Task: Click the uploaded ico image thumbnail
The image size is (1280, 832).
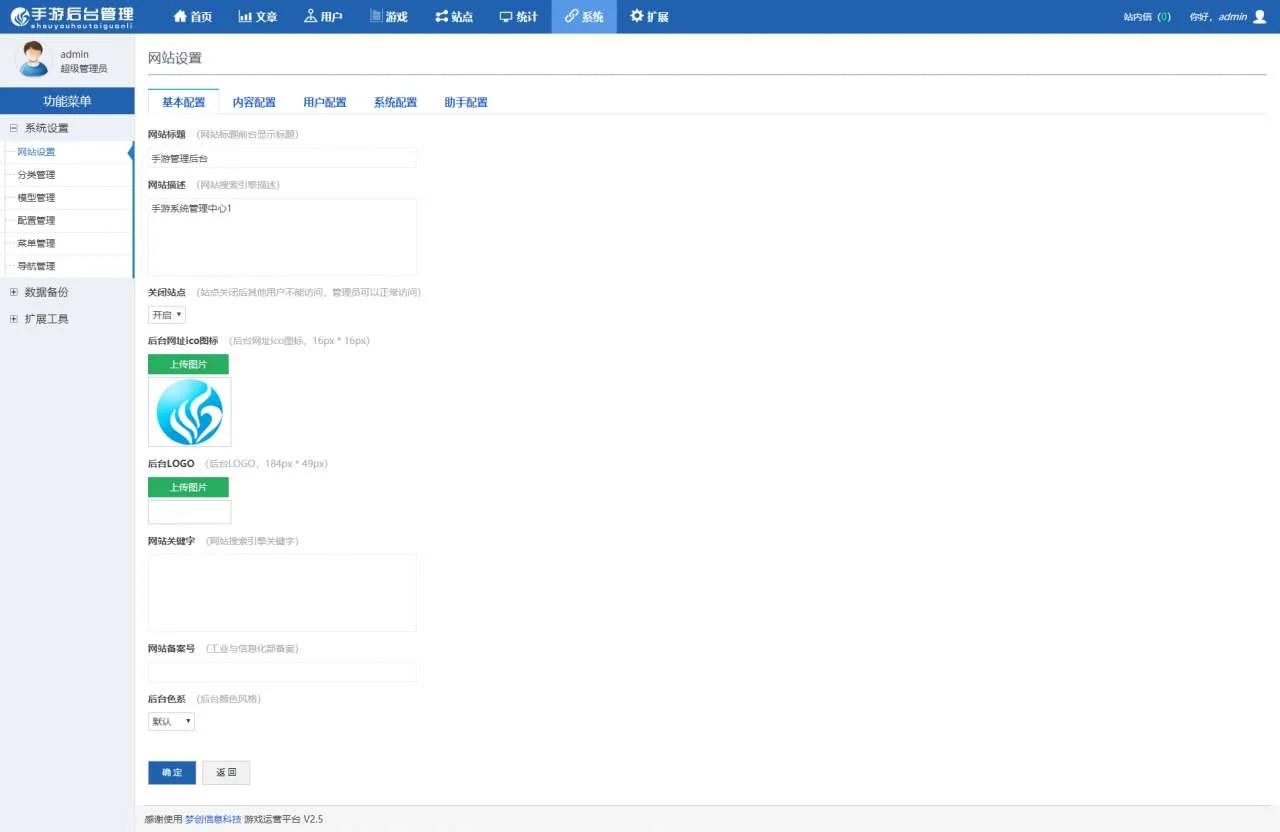Action: click(190, 411)
